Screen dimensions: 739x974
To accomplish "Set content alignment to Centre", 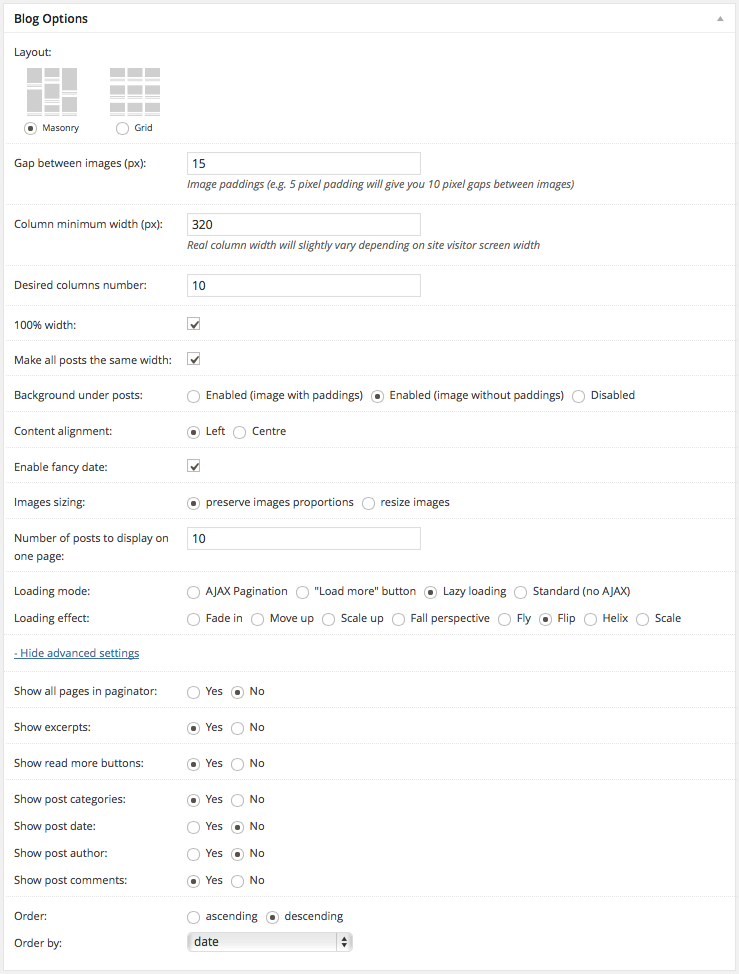I will tap(240, 432).
